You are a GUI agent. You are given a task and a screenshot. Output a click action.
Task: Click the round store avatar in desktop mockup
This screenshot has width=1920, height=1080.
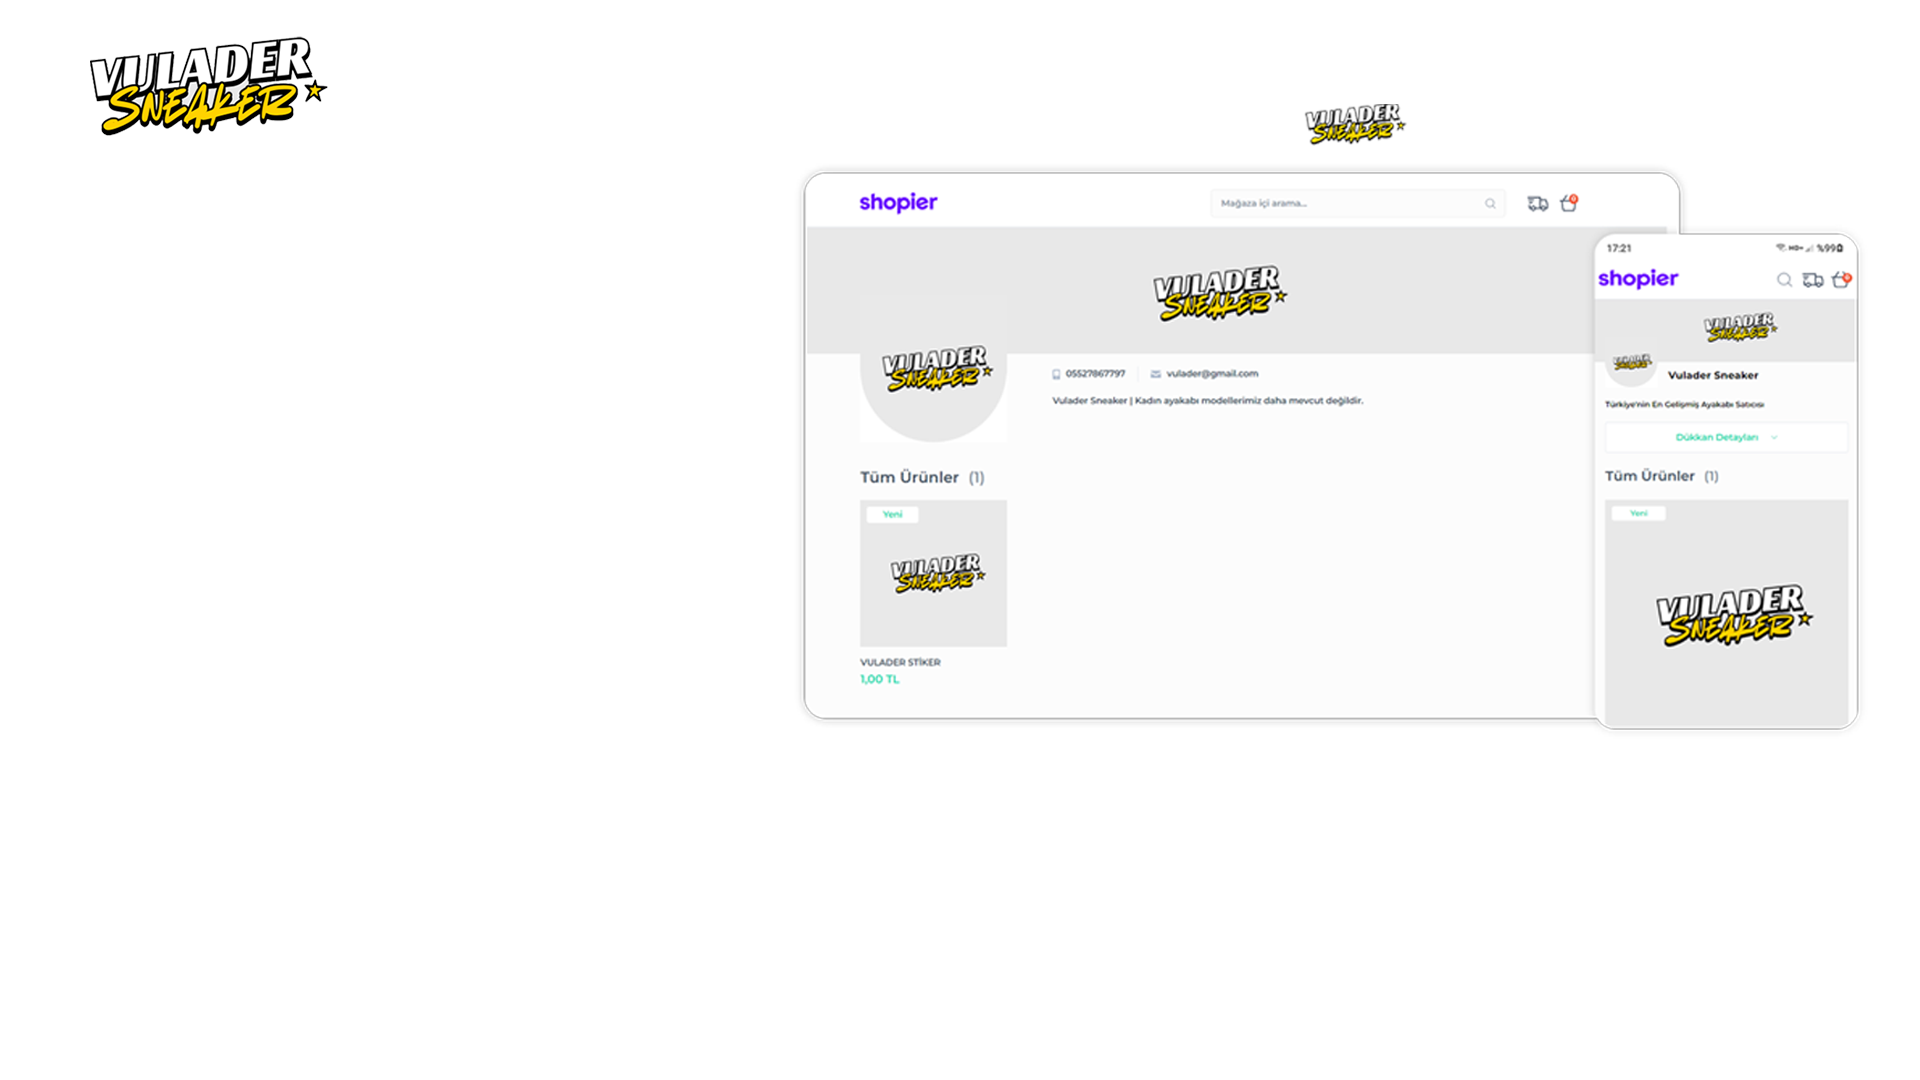click(933, 368)
